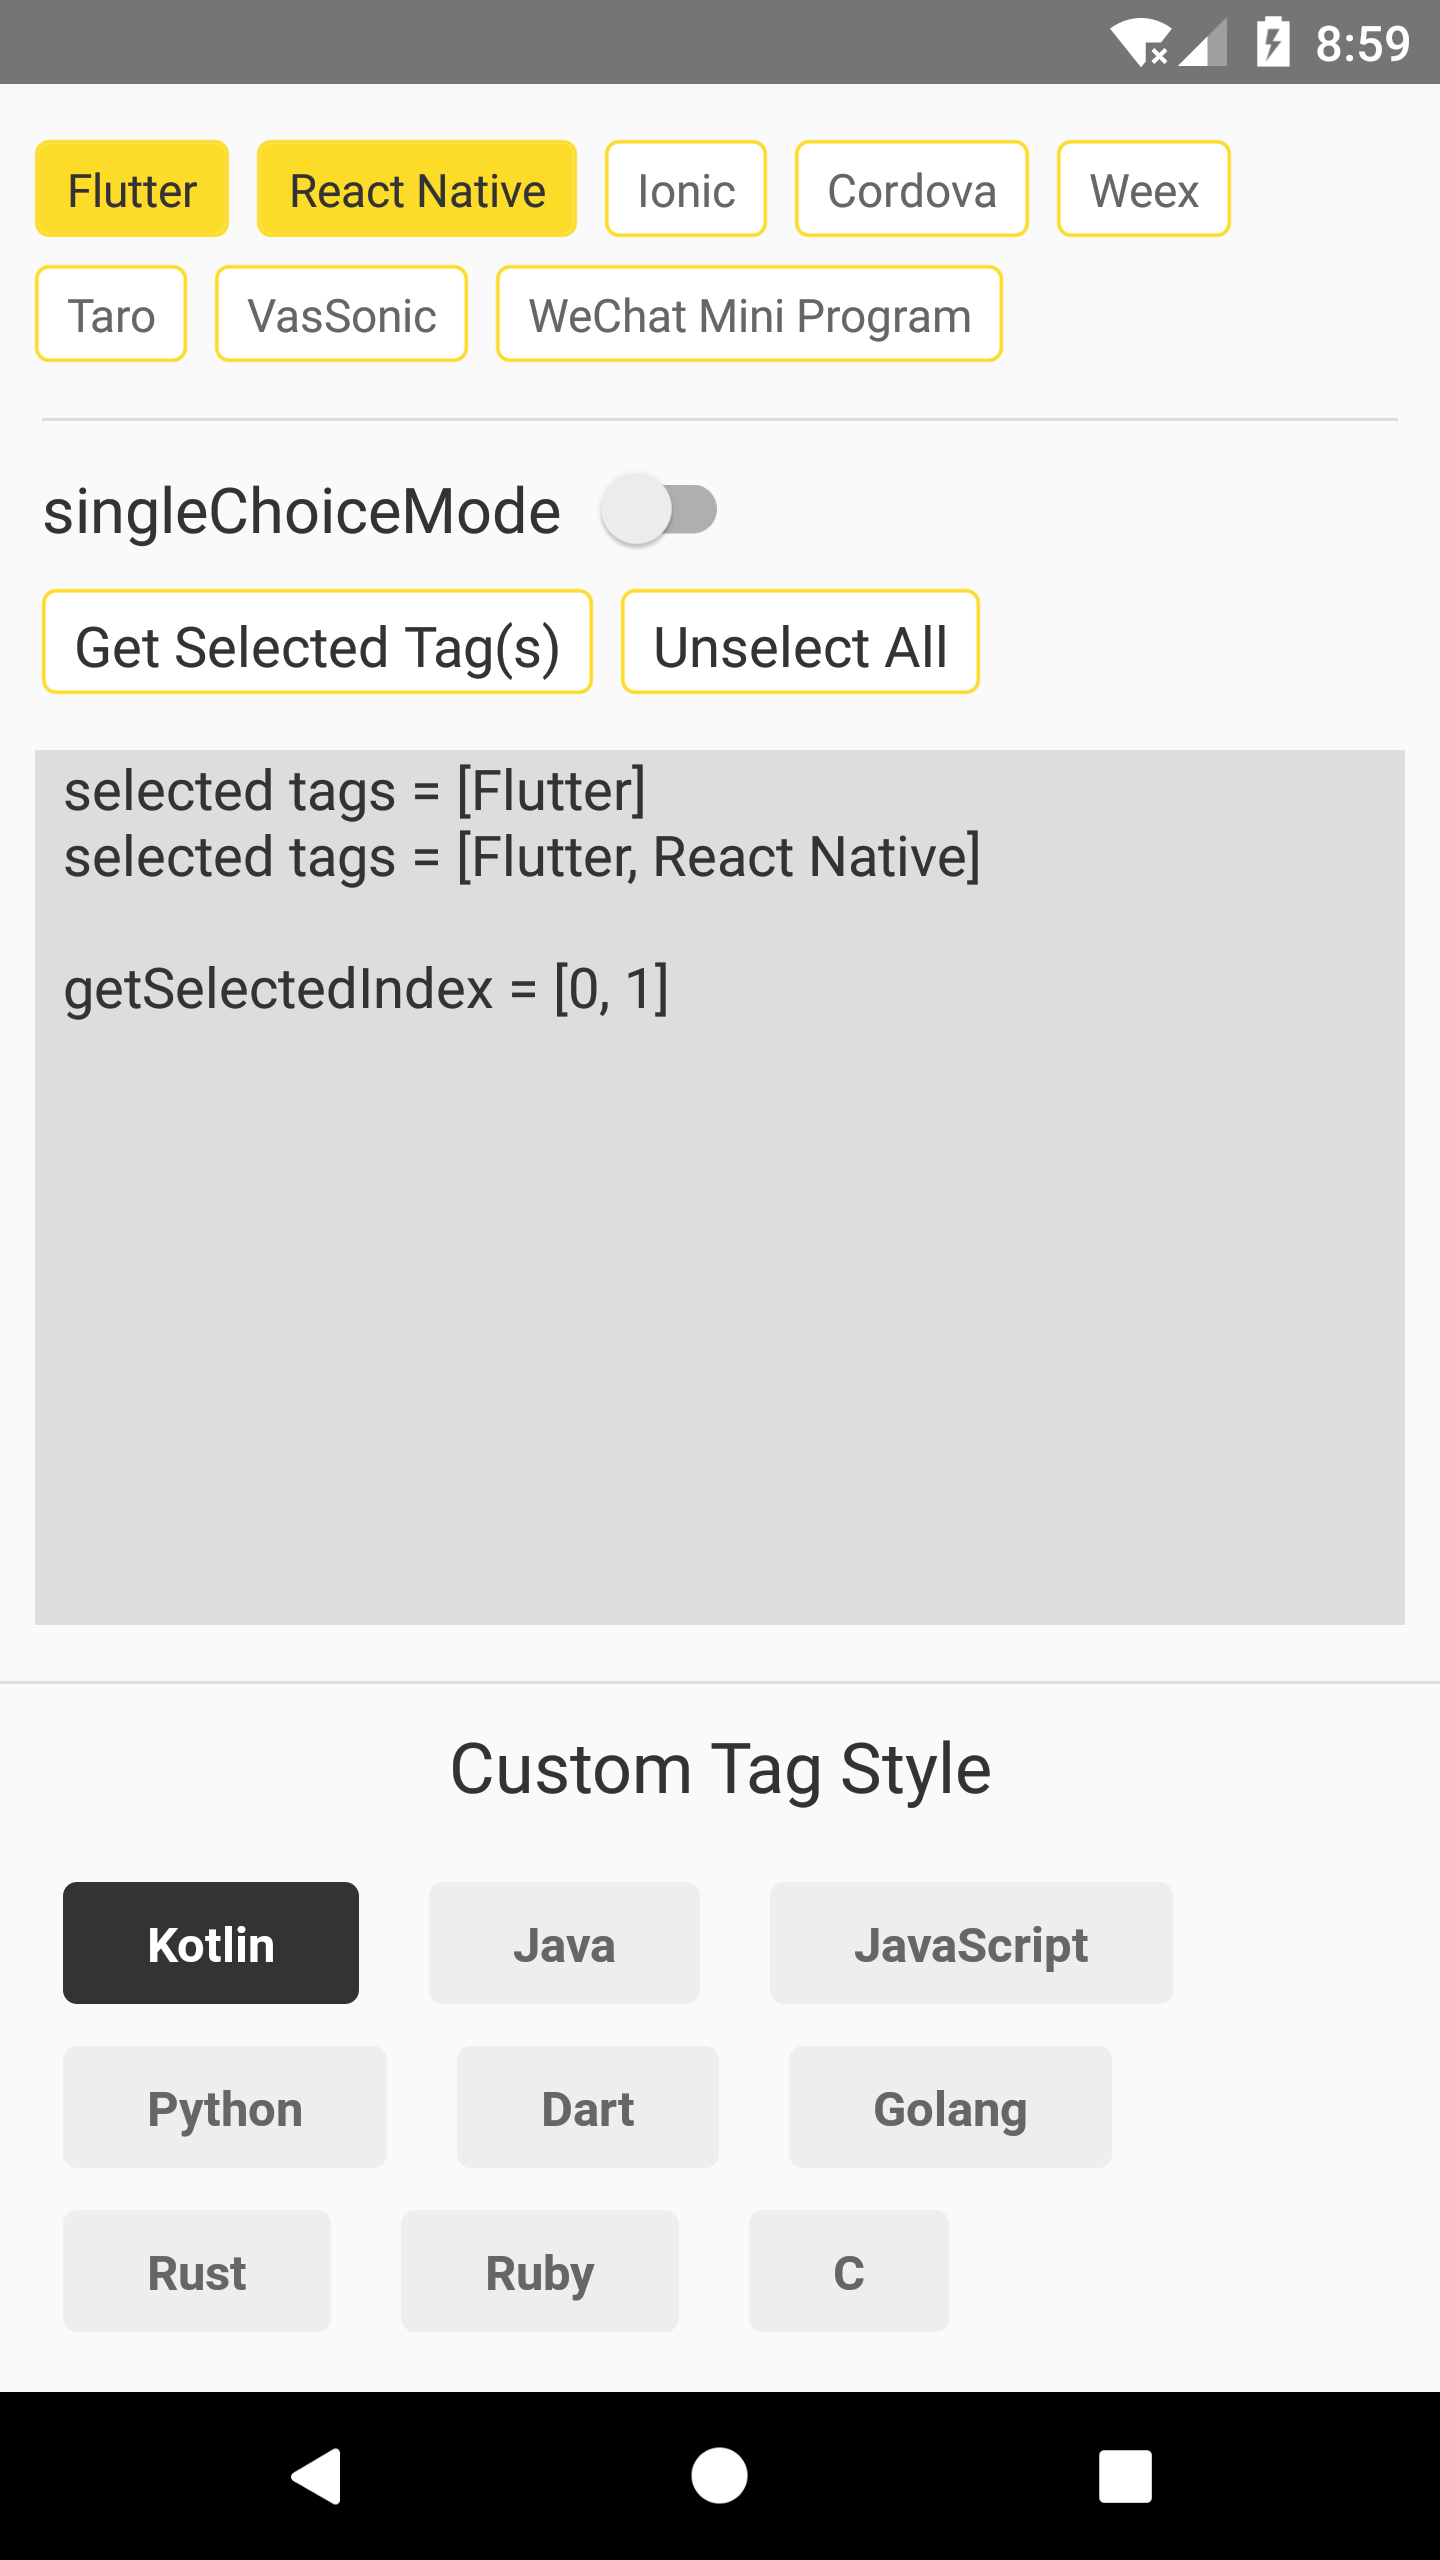1440x2560 pixels.
Task: Tap the gray selected tags output area
Action: [720, 1250]
